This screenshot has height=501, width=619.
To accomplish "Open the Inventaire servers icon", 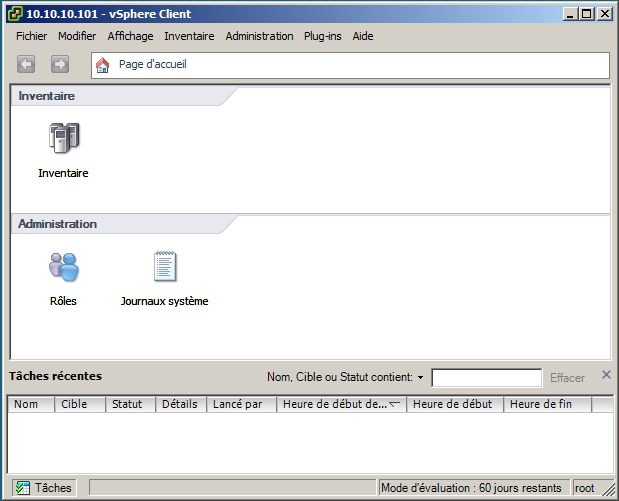I will 64,138.
